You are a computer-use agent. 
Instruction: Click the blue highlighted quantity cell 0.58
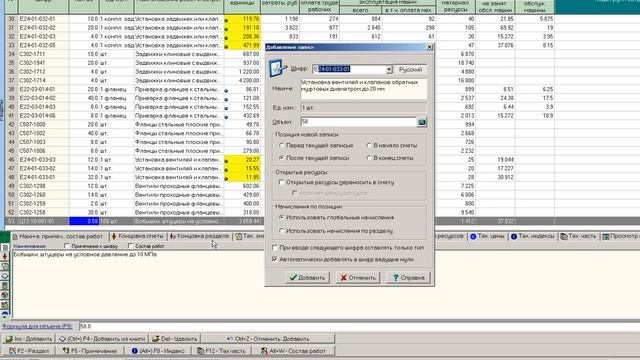84,221
